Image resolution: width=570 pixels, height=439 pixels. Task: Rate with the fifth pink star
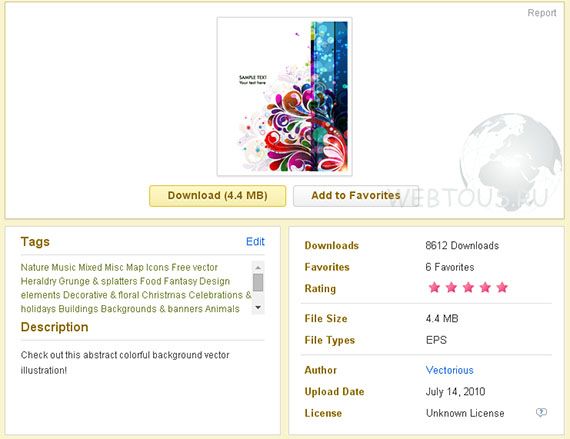tap(502, 287)
